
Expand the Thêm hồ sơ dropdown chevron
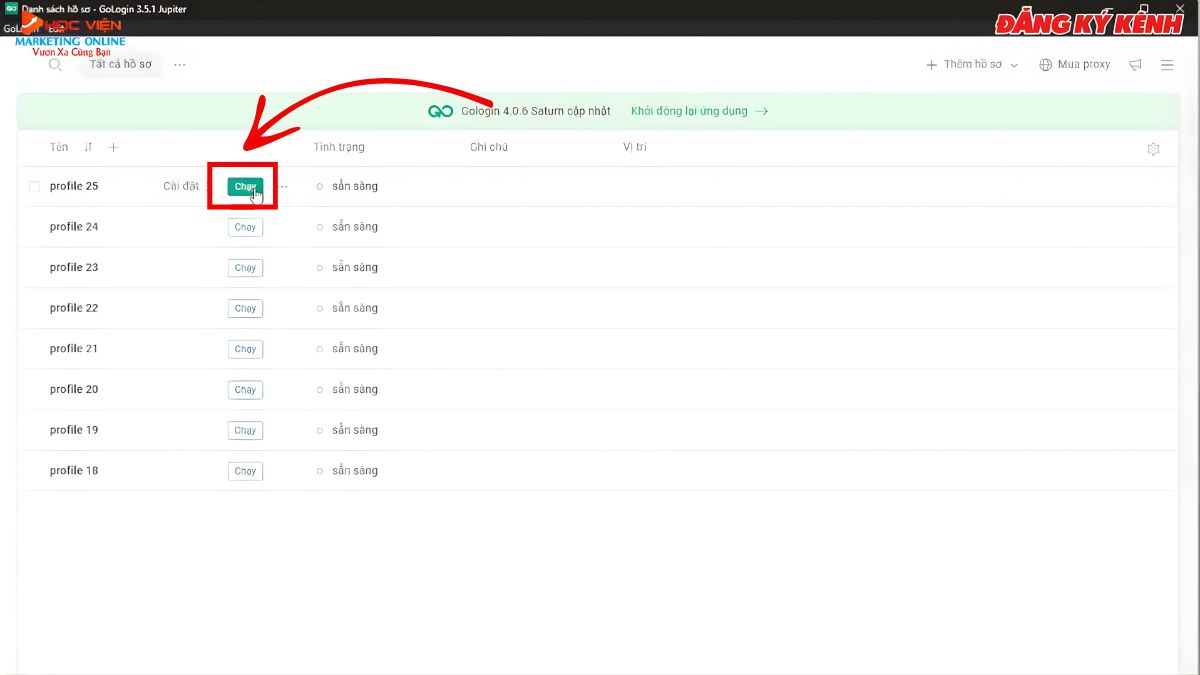coord(1012,64)
